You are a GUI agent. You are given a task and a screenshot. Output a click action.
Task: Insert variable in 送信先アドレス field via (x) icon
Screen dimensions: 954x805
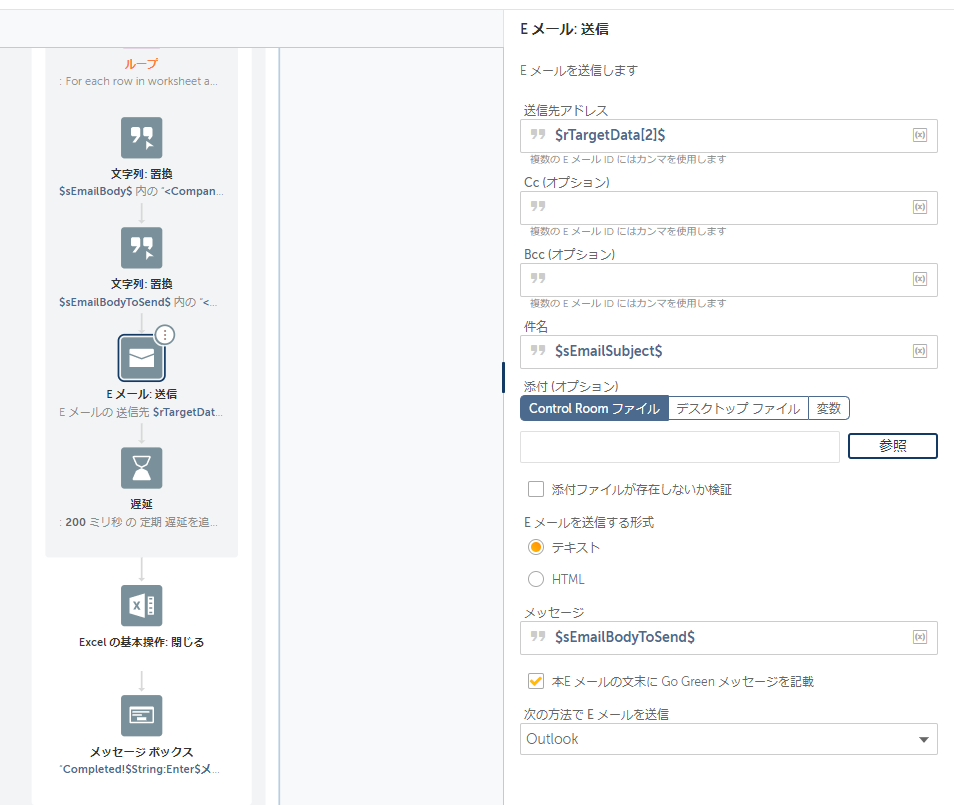click(x=920, y=135)
